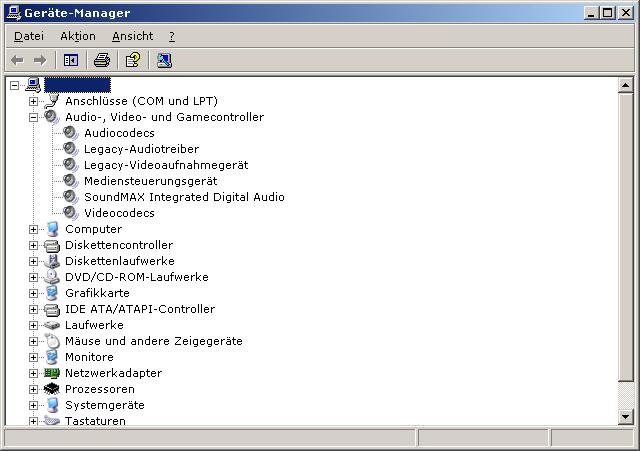Click the Netzwerkadapter network card icon
The image size is (640, 451).
point(52,373)
